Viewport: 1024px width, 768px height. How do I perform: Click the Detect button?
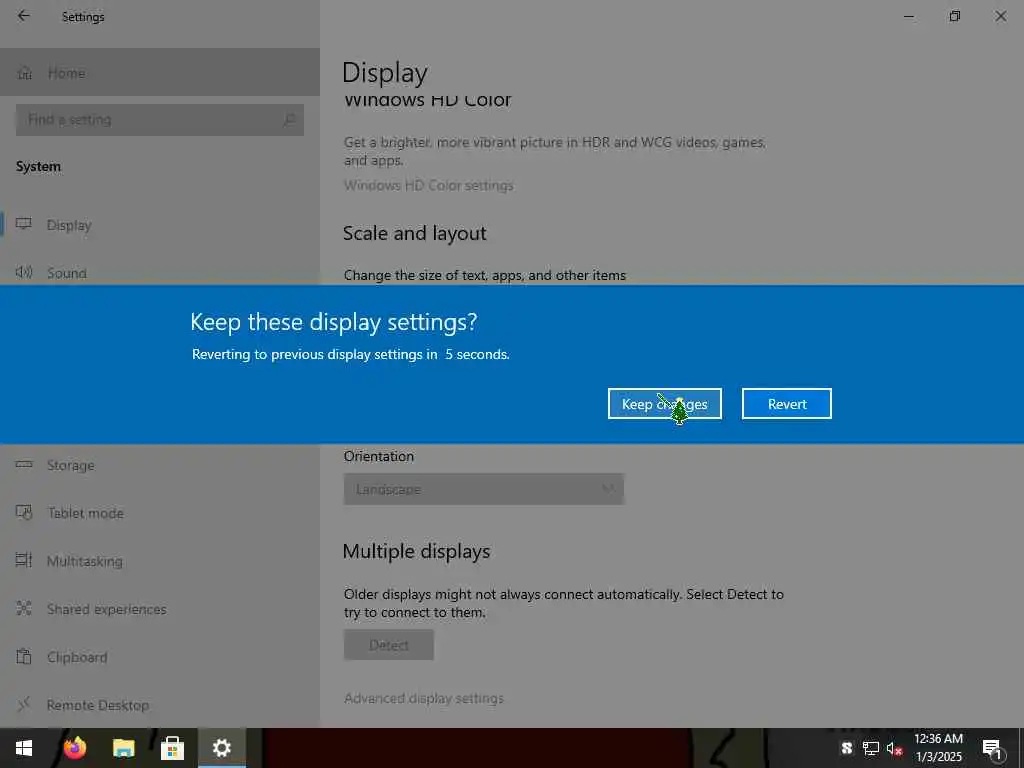pyautogui.click(x=389, y=645)
